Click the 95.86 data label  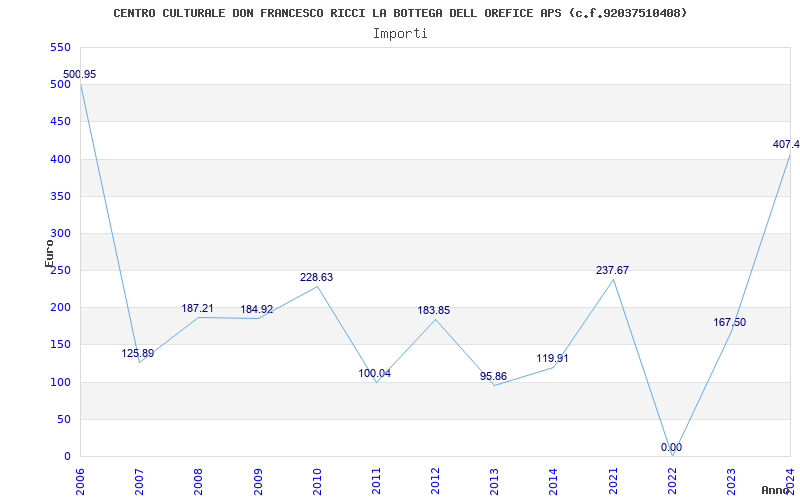[x=493, y=377]
